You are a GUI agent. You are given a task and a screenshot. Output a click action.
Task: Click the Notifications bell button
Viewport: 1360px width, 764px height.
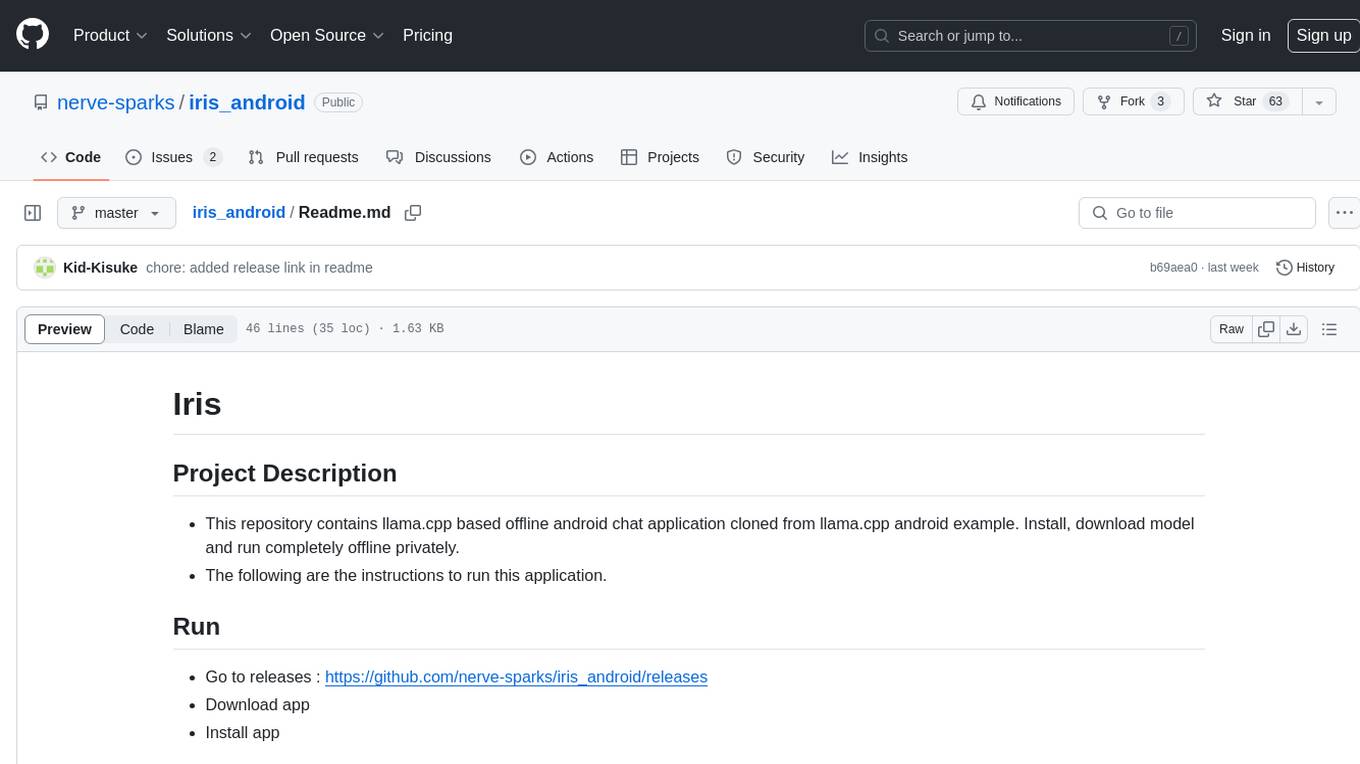point(1016,102)
